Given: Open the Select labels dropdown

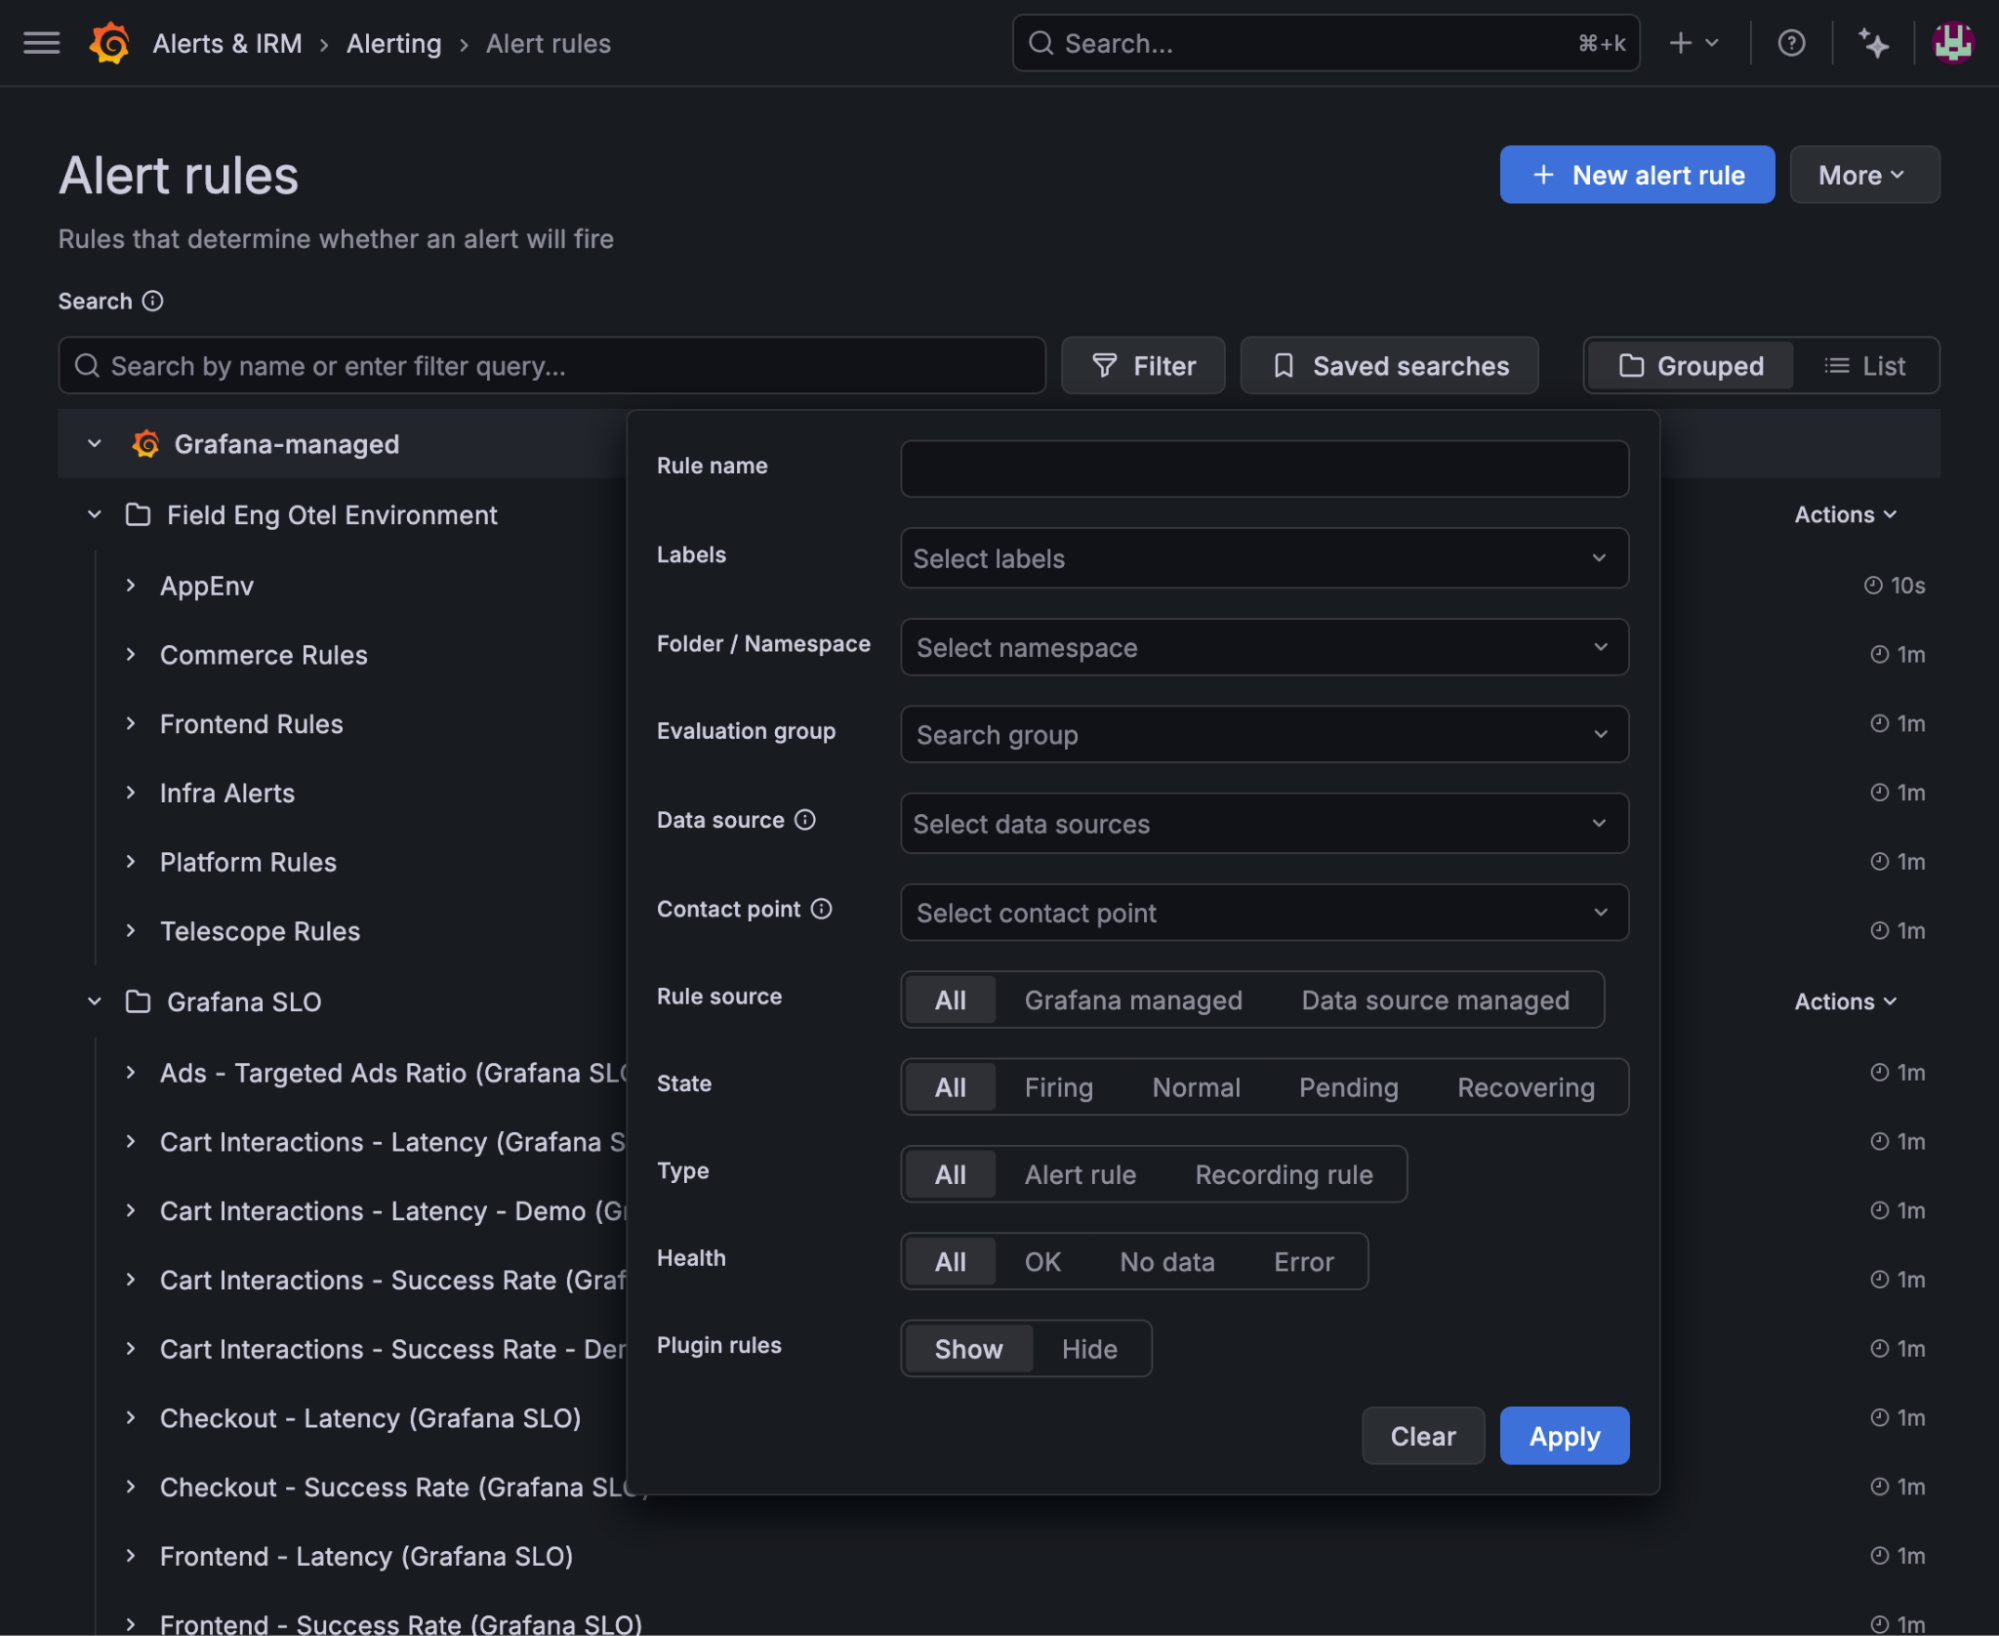Looking at the screenshot, I should click(1263, 558).
